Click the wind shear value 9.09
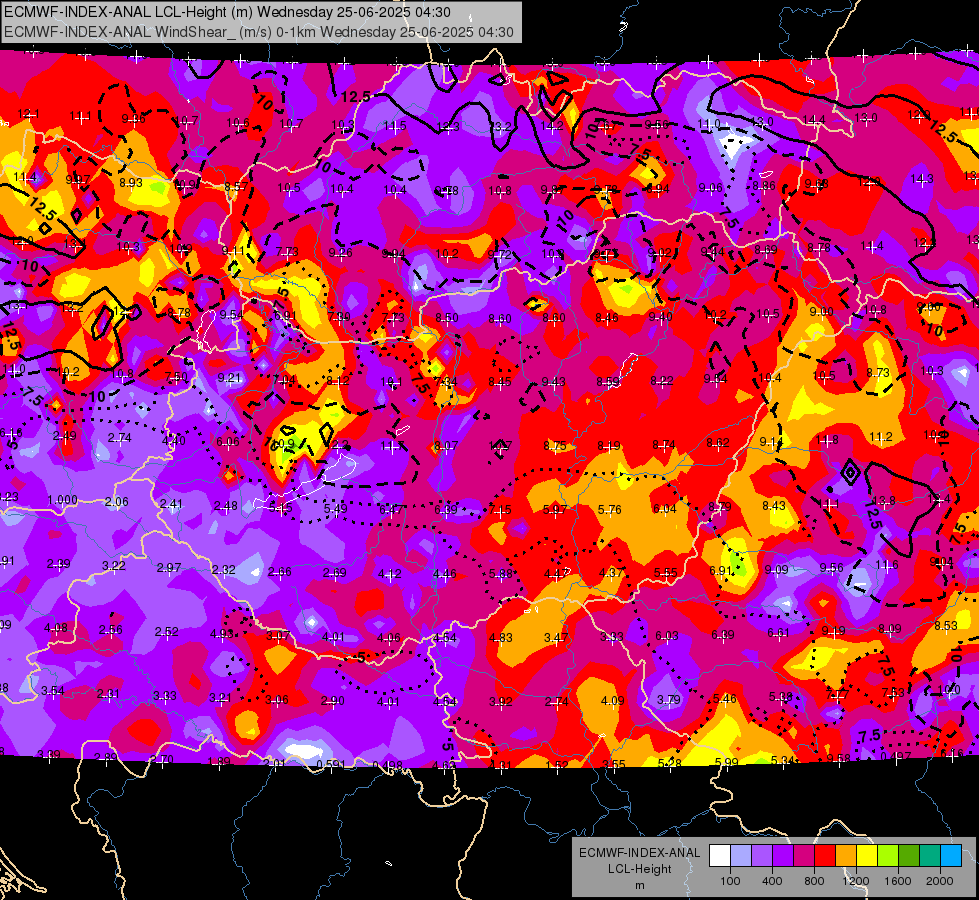This screenshot has height=900, width=979. [x=776, y=570]
